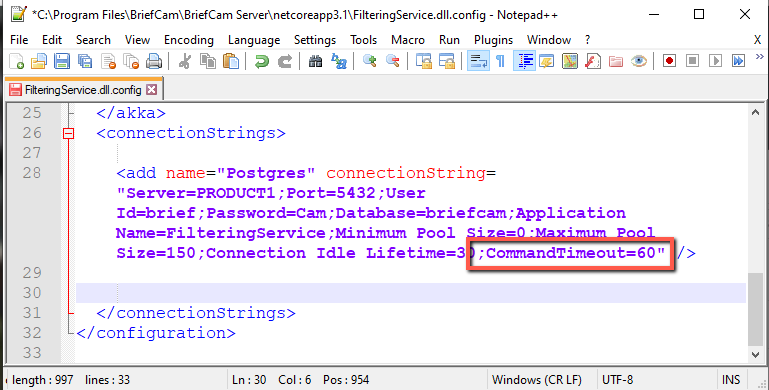Click the vertical scrollbar down arrow

coord(755,354)
